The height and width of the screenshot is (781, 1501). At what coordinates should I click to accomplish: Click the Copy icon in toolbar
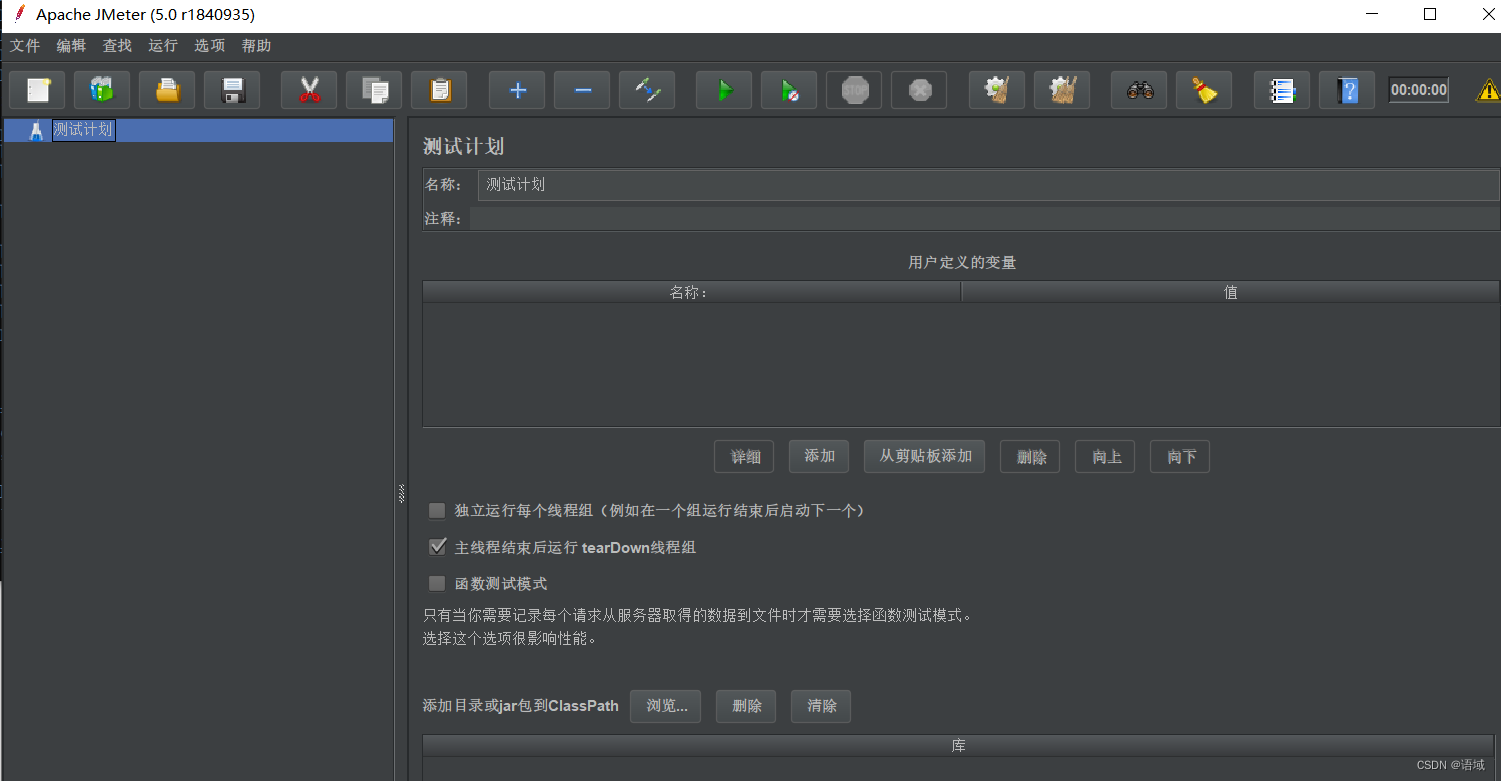pos(375,90)
